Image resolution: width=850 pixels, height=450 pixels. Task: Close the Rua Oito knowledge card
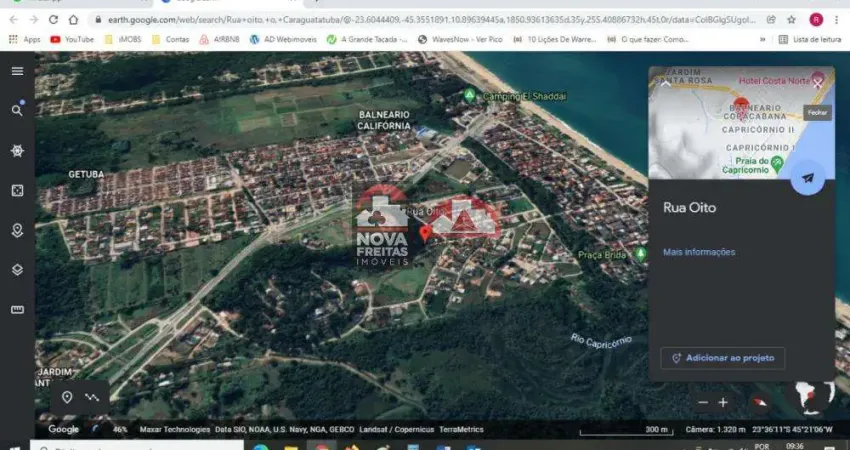(x=817, y=85)
